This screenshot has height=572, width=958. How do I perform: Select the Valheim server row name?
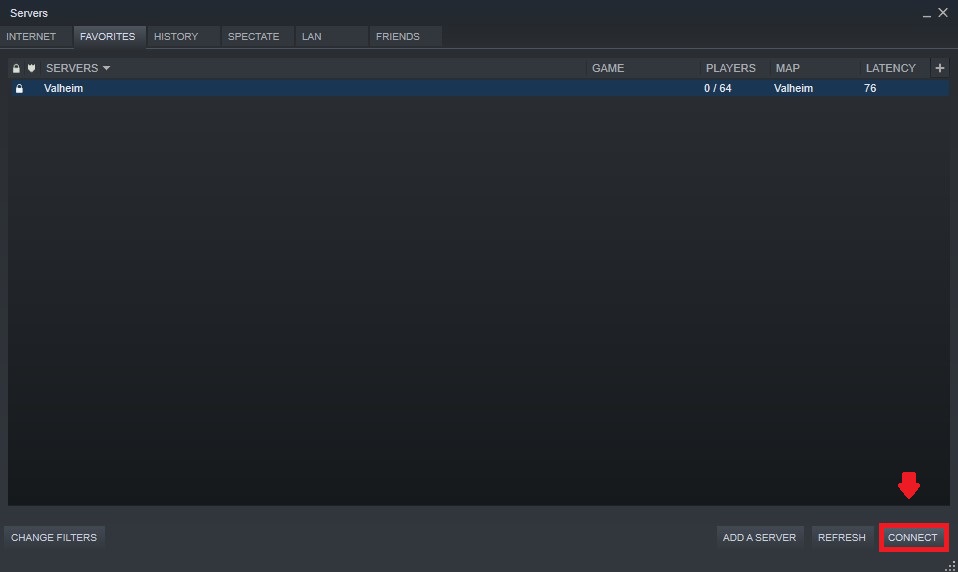[64, 88]
